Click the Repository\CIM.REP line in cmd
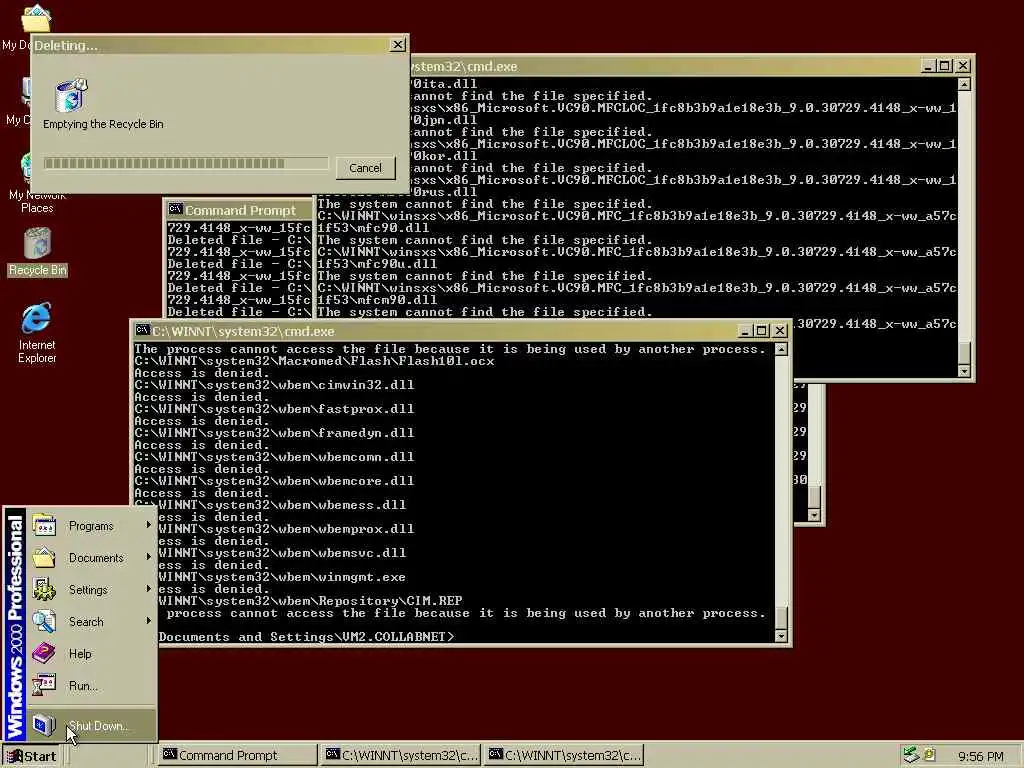This screenshot has height=768, width=1024. [310, 601]
